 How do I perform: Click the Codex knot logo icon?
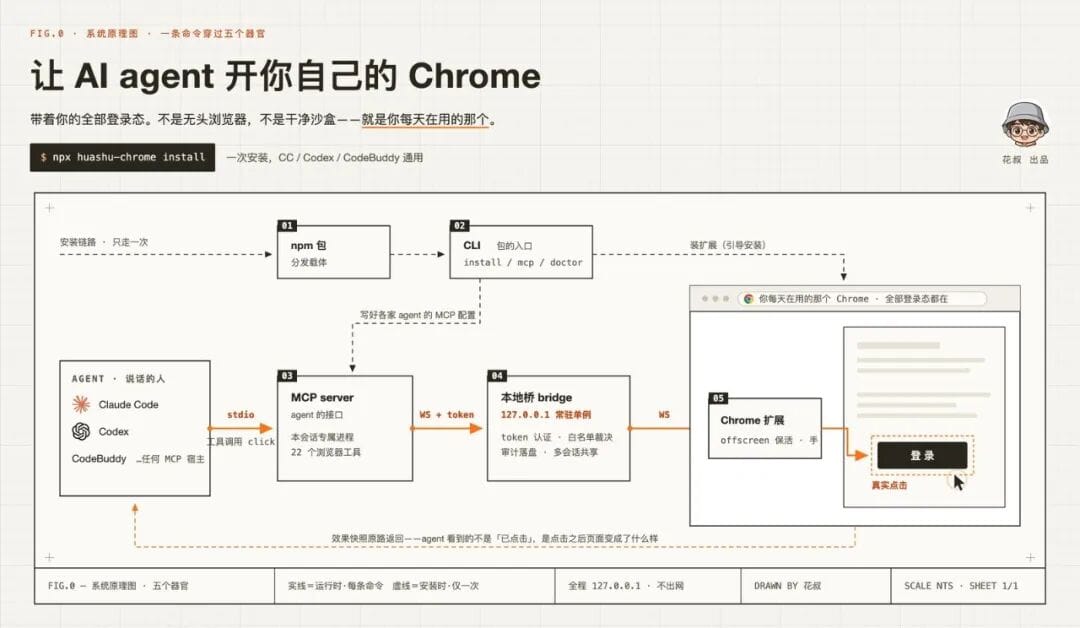81,431
